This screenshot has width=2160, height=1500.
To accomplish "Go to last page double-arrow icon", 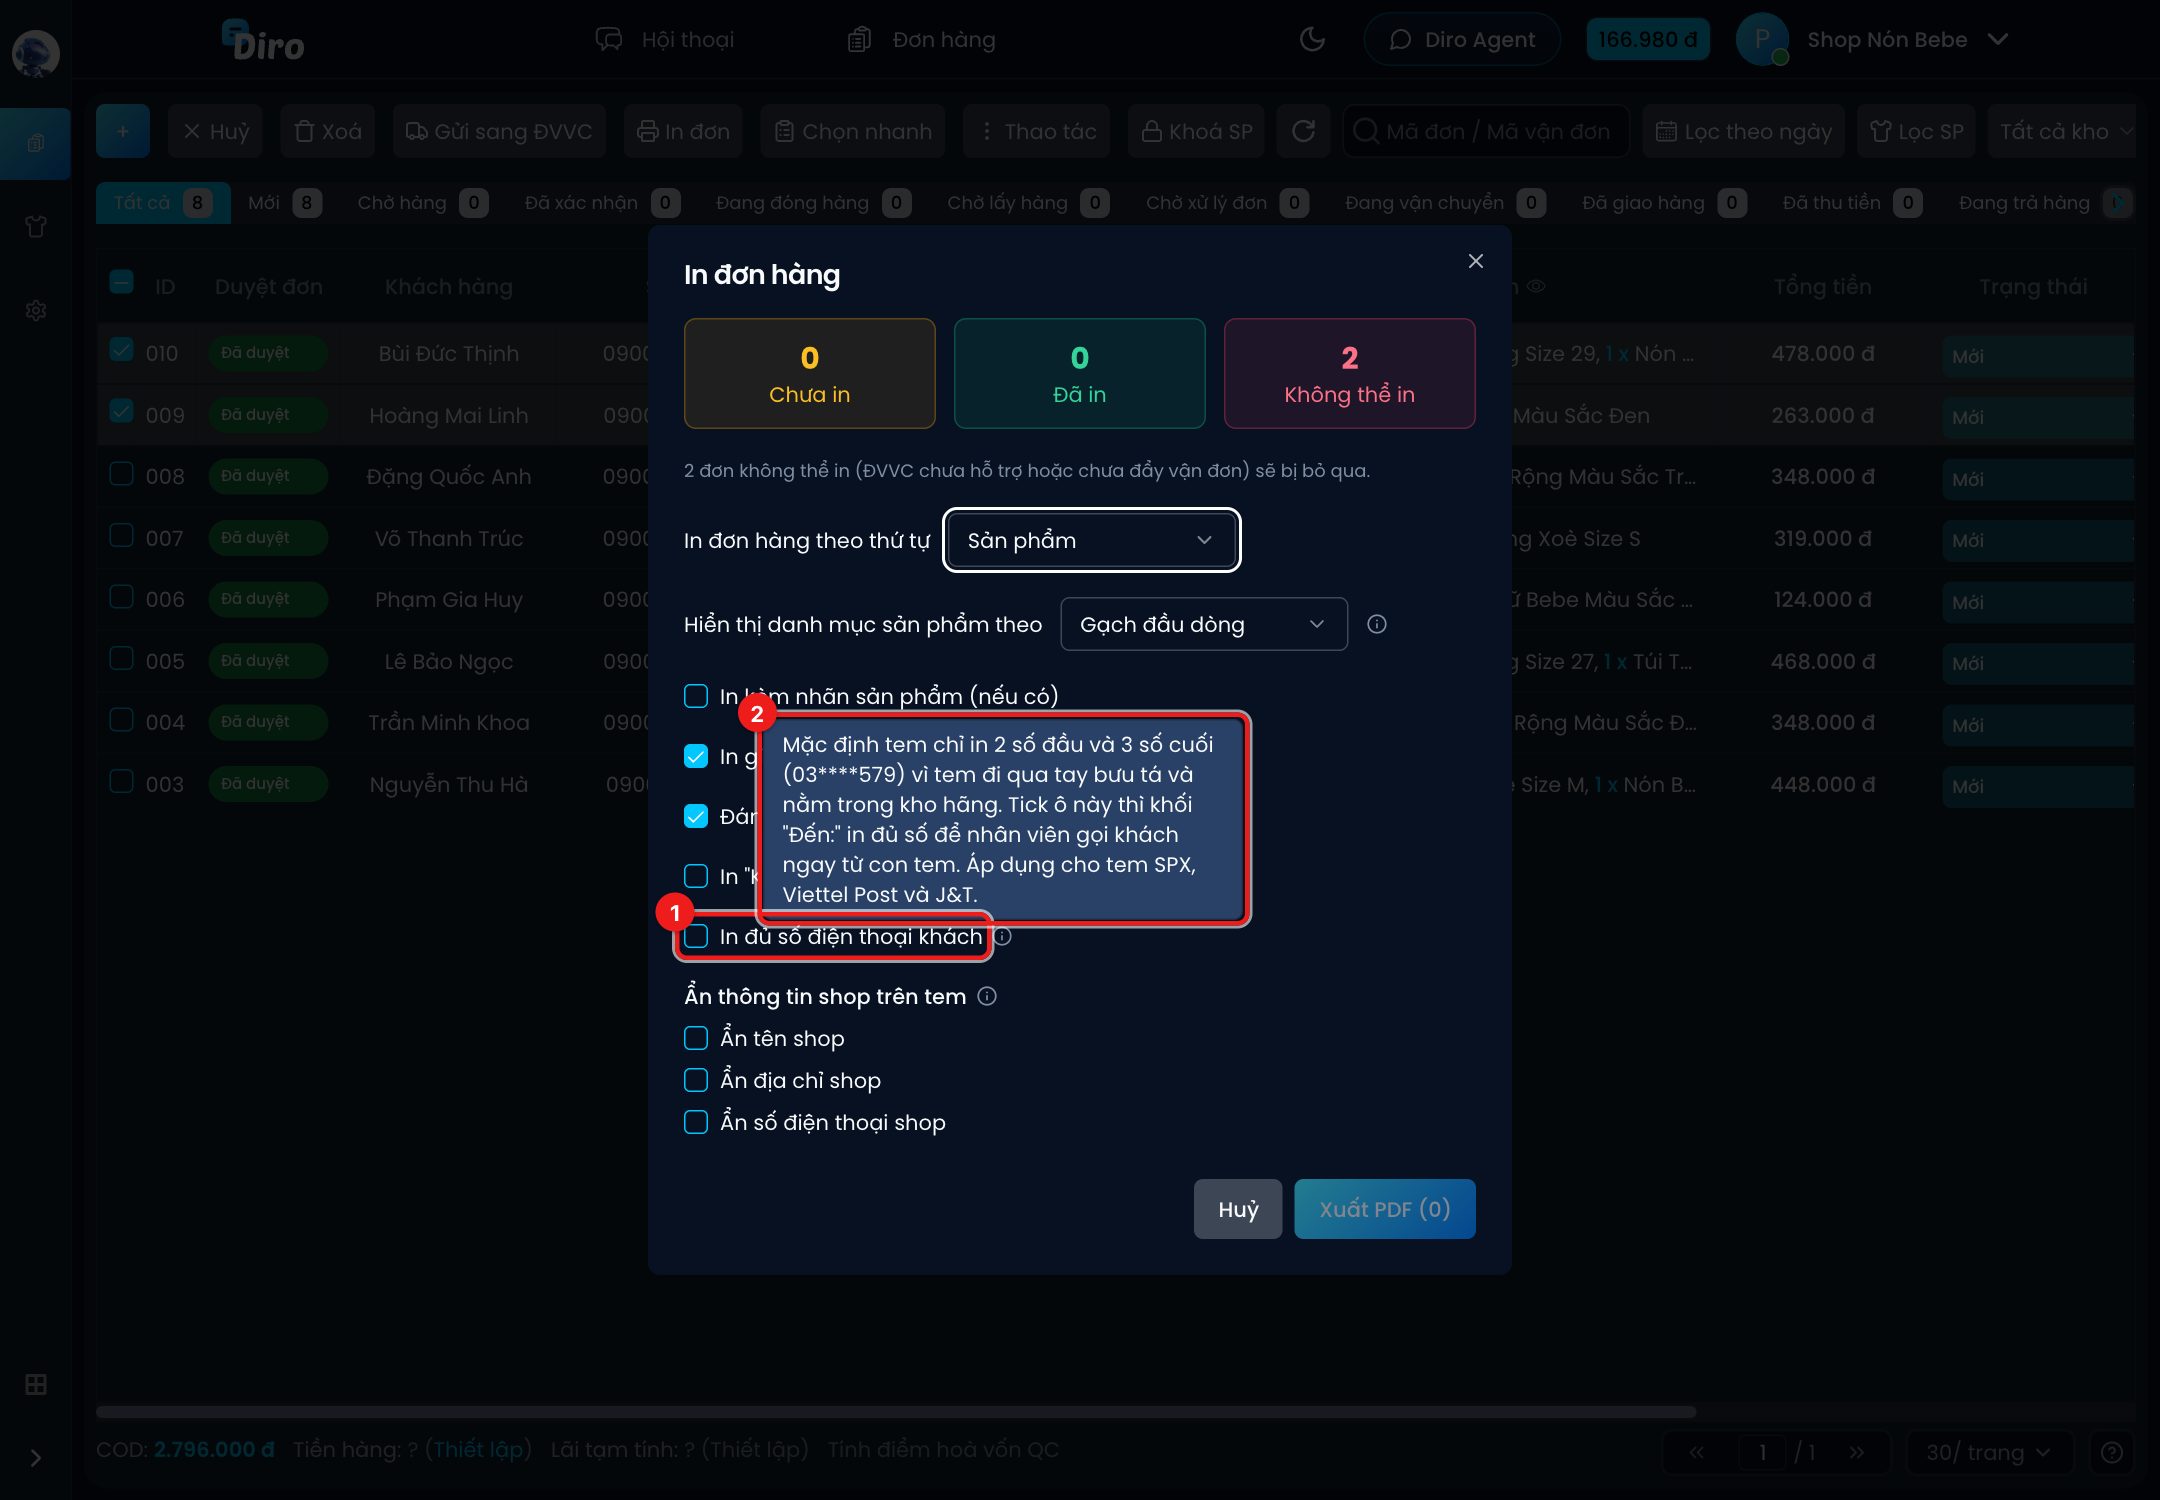I will tap(1856, 1452).
